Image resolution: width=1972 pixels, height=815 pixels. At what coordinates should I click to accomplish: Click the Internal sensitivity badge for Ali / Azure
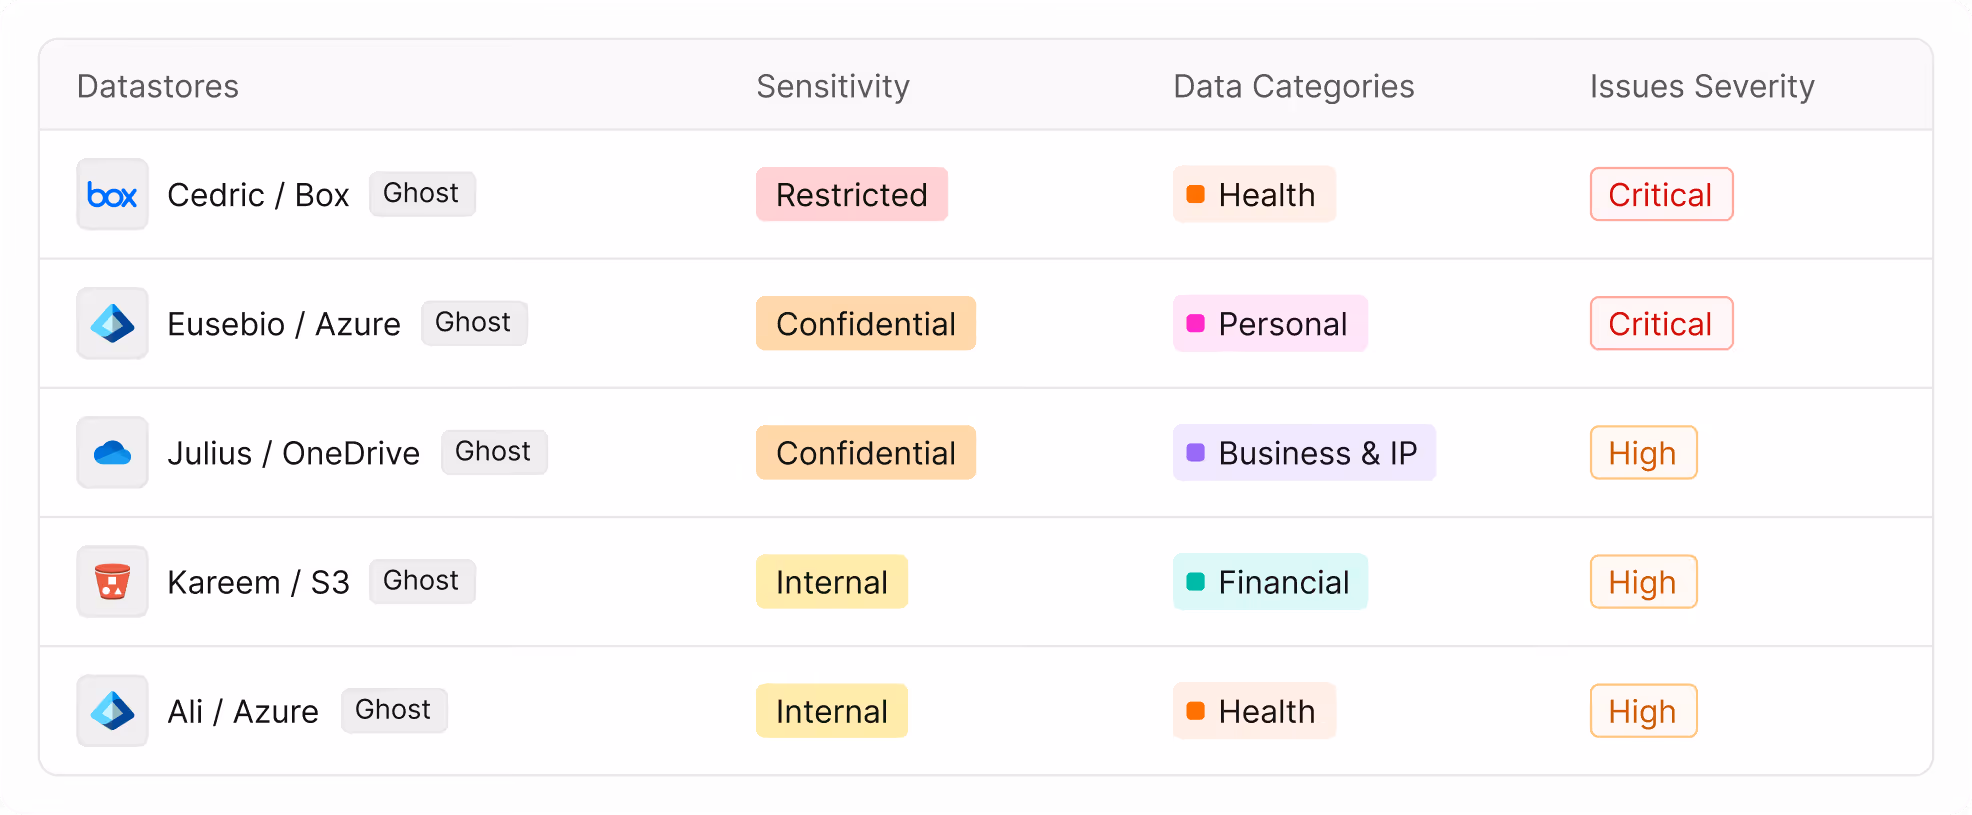(x=831, y=711)
